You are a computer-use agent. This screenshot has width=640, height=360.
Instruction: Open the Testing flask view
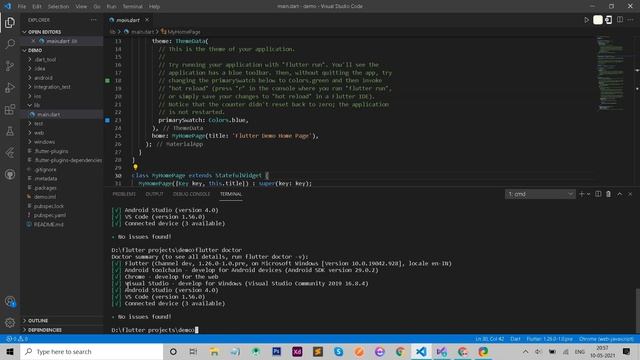coord(10,131)
